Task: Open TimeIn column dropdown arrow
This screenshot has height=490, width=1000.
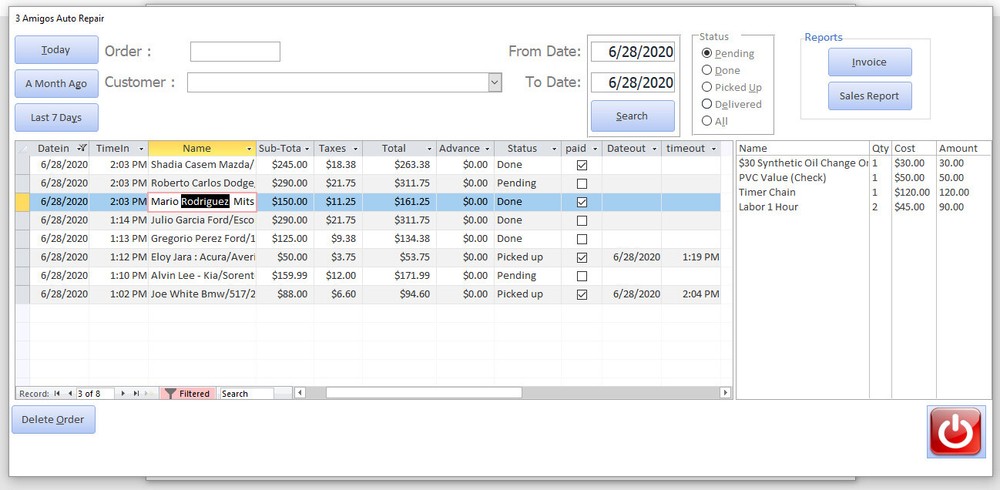Action: click(x=141, y=149)
